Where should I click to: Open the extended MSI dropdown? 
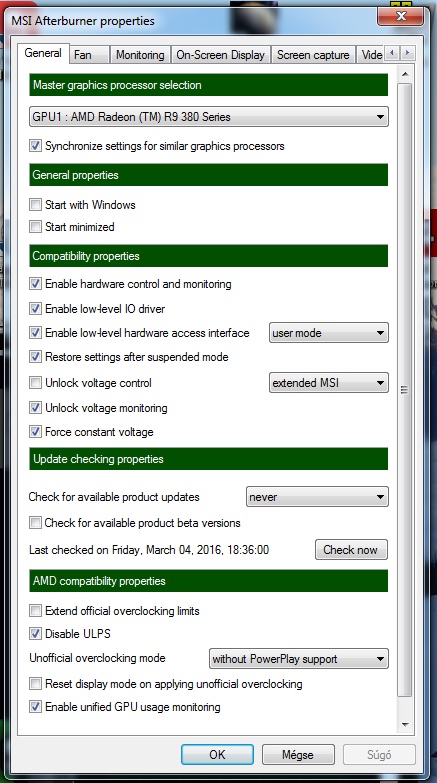tap(329, 383)
